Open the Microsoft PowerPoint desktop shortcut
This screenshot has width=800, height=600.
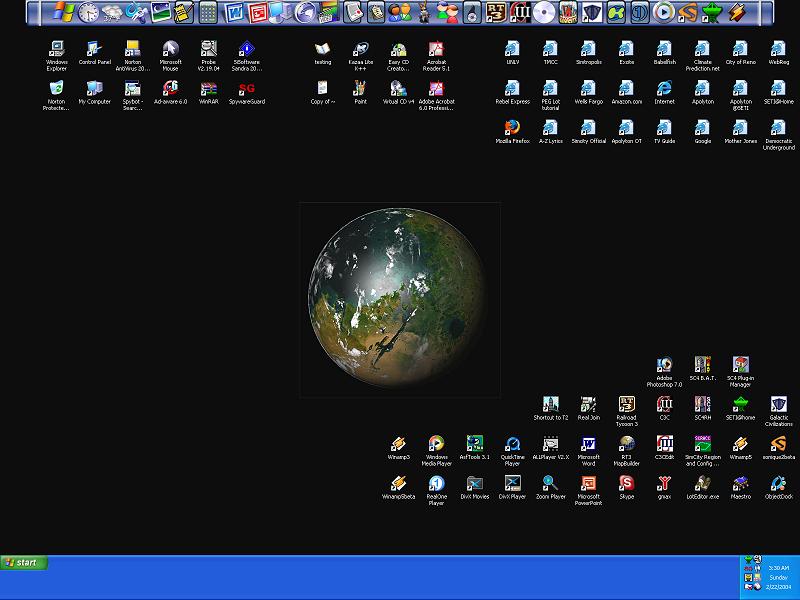(588, 483)
